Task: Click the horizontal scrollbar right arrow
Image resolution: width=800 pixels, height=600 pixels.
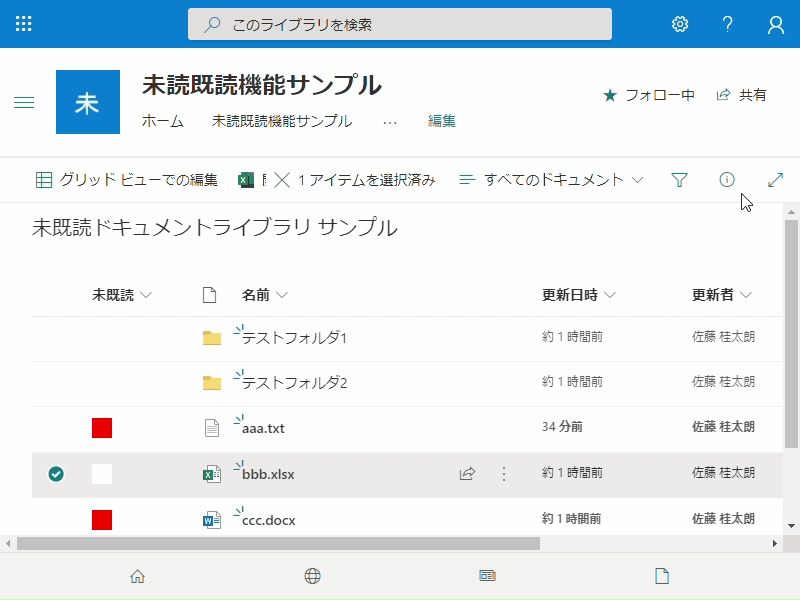Action: coord(775,544)
